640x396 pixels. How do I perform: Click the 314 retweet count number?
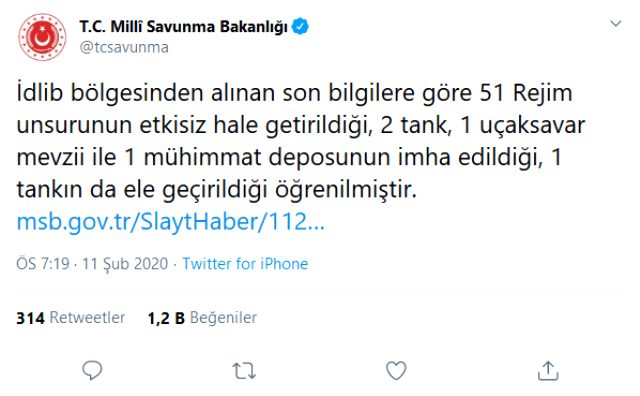(31, 318)
